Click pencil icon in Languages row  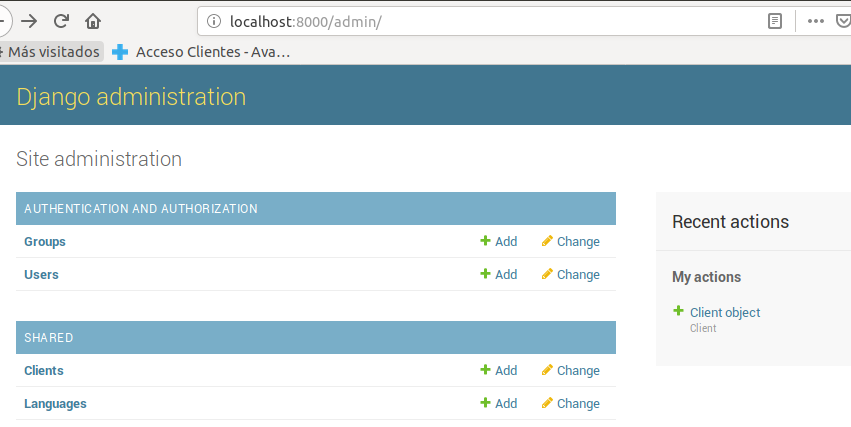pos(547,403)
